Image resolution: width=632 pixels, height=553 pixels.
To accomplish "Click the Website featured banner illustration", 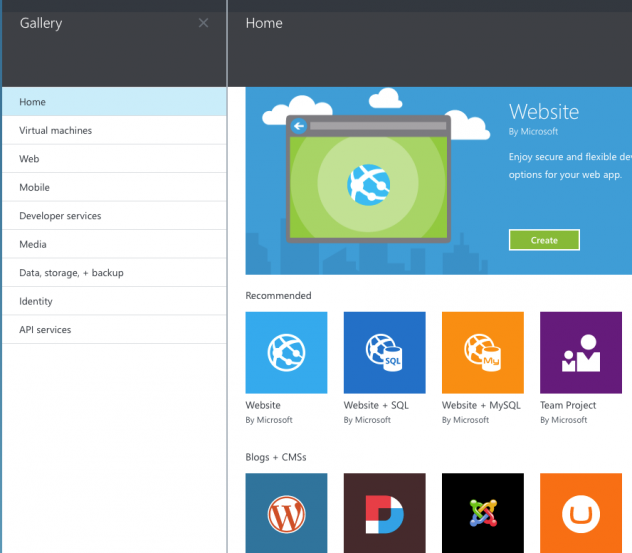I will [368, 180].
